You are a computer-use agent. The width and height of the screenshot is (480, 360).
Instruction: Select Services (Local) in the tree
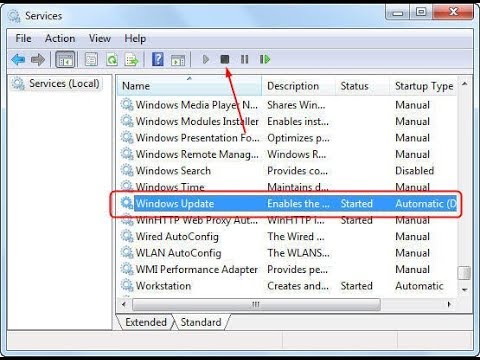(x=56, y=83)
